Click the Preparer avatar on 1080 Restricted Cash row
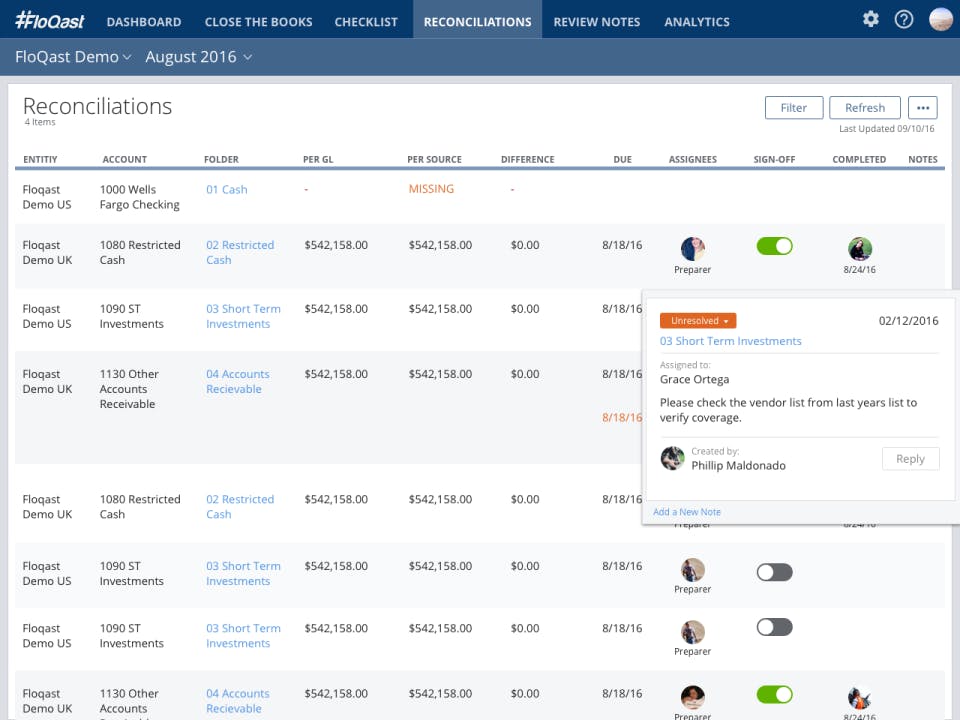Screen dimensions: 960x720 point(692,246)
